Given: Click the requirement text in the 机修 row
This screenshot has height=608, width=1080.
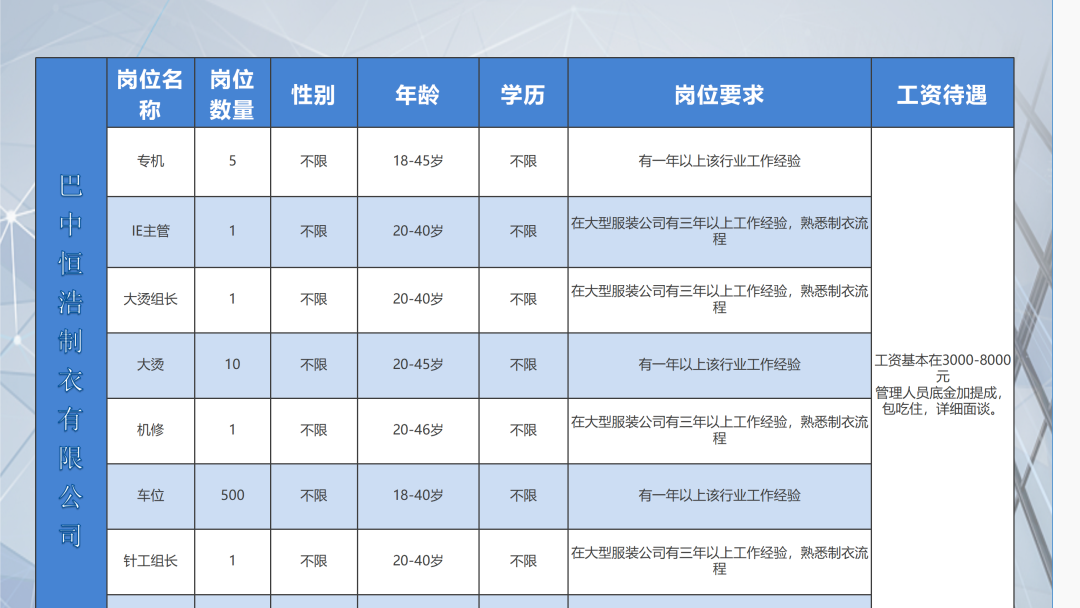Looking at the screenshot, I should coord(719,430).
